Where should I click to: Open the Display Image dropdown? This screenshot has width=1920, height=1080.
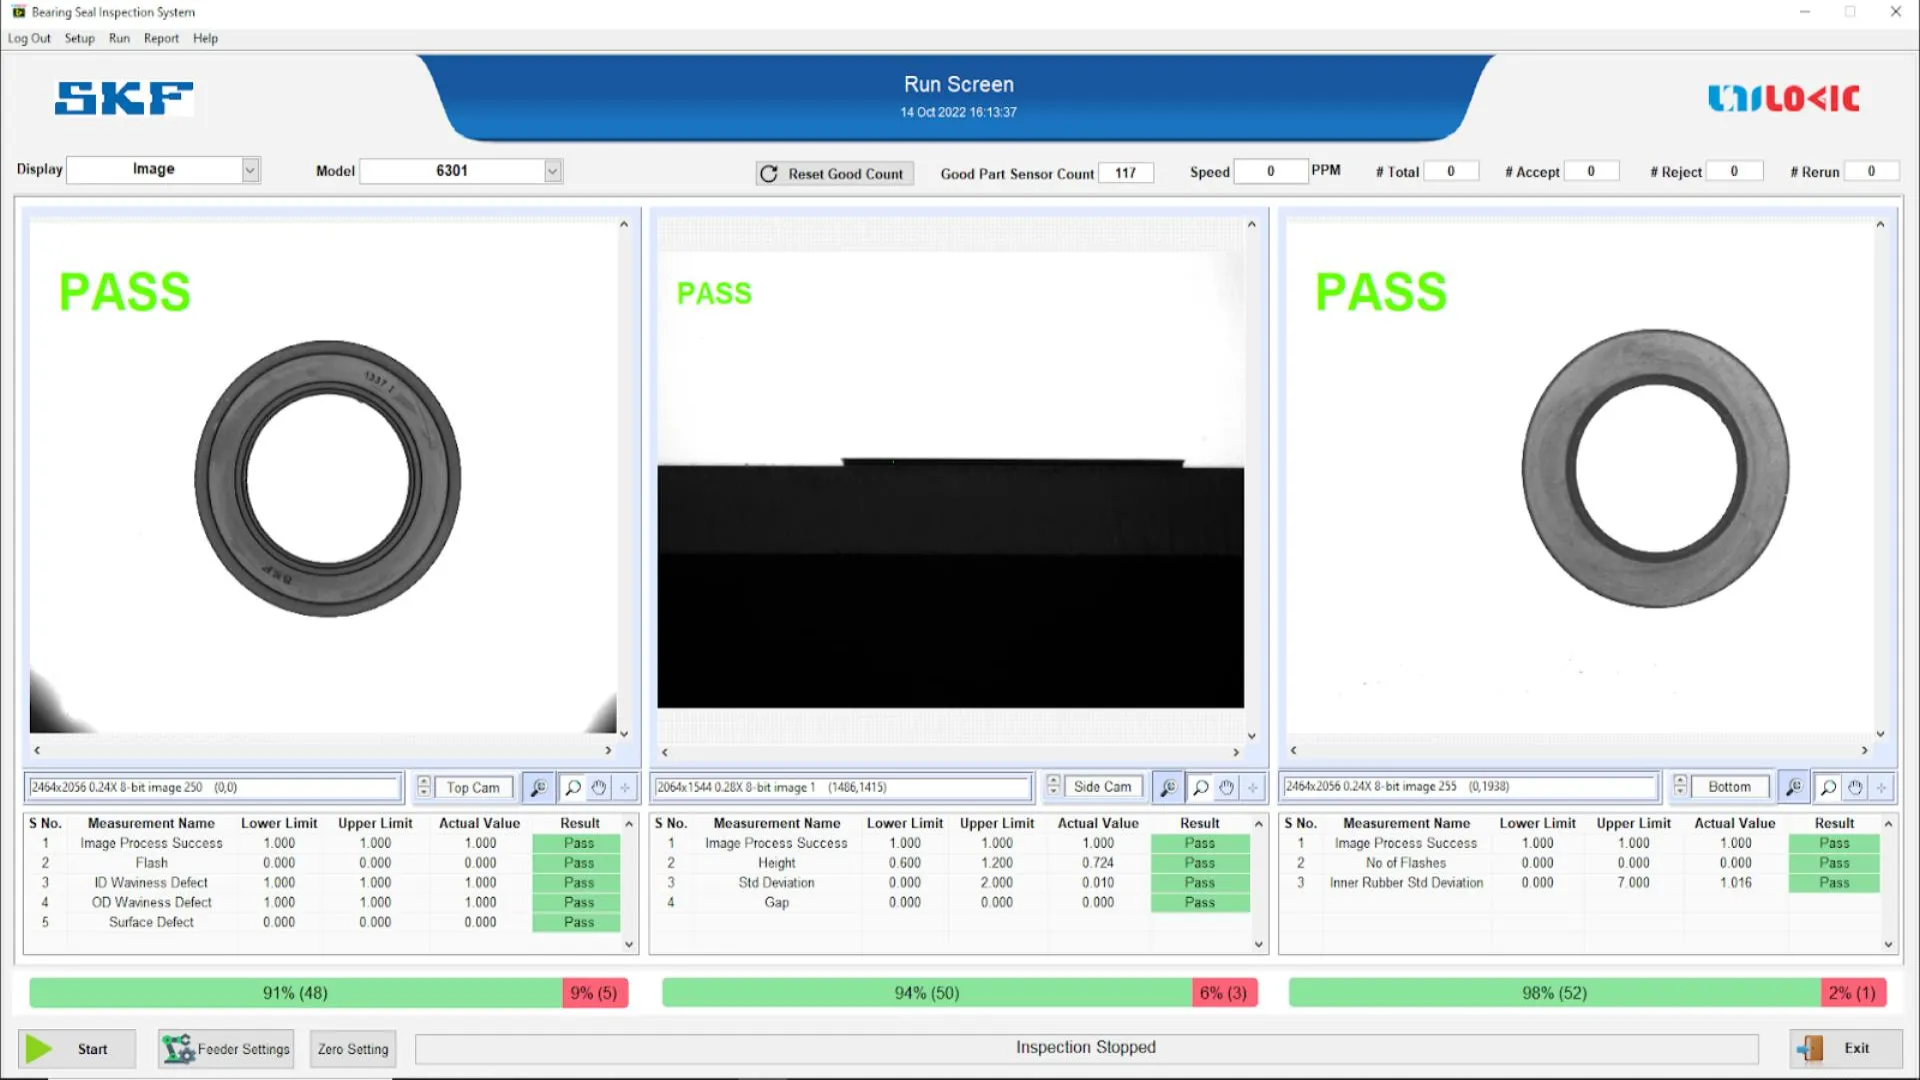250,170
